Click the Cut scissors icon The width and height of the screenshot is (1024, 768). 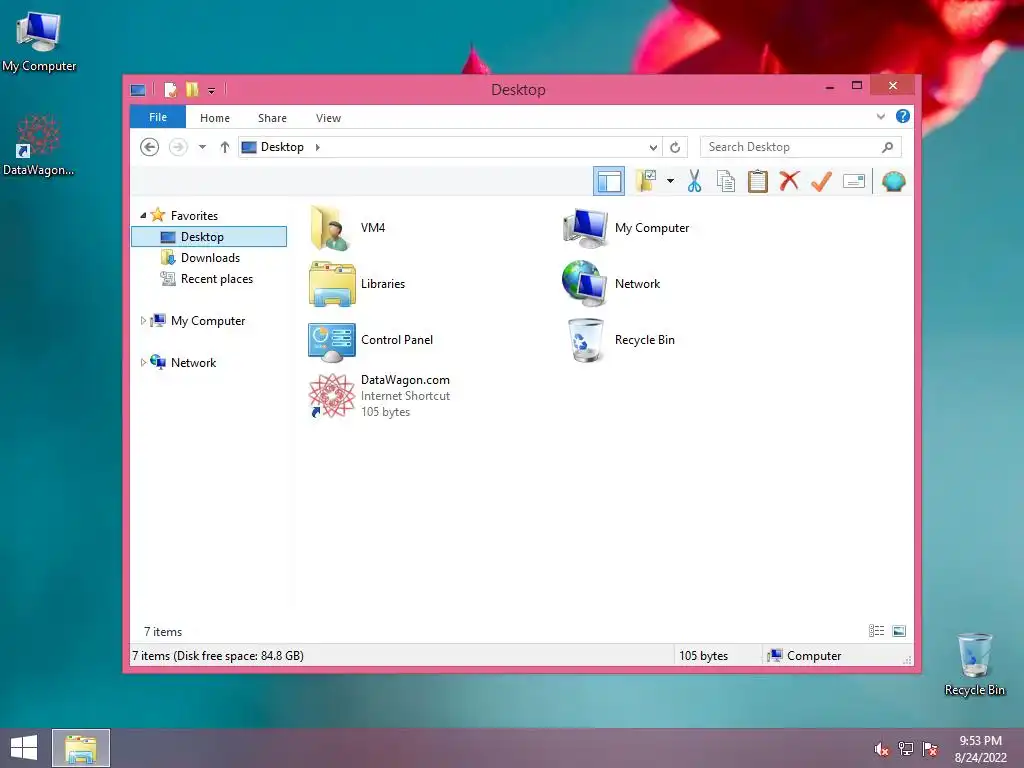tap(694, 181)
